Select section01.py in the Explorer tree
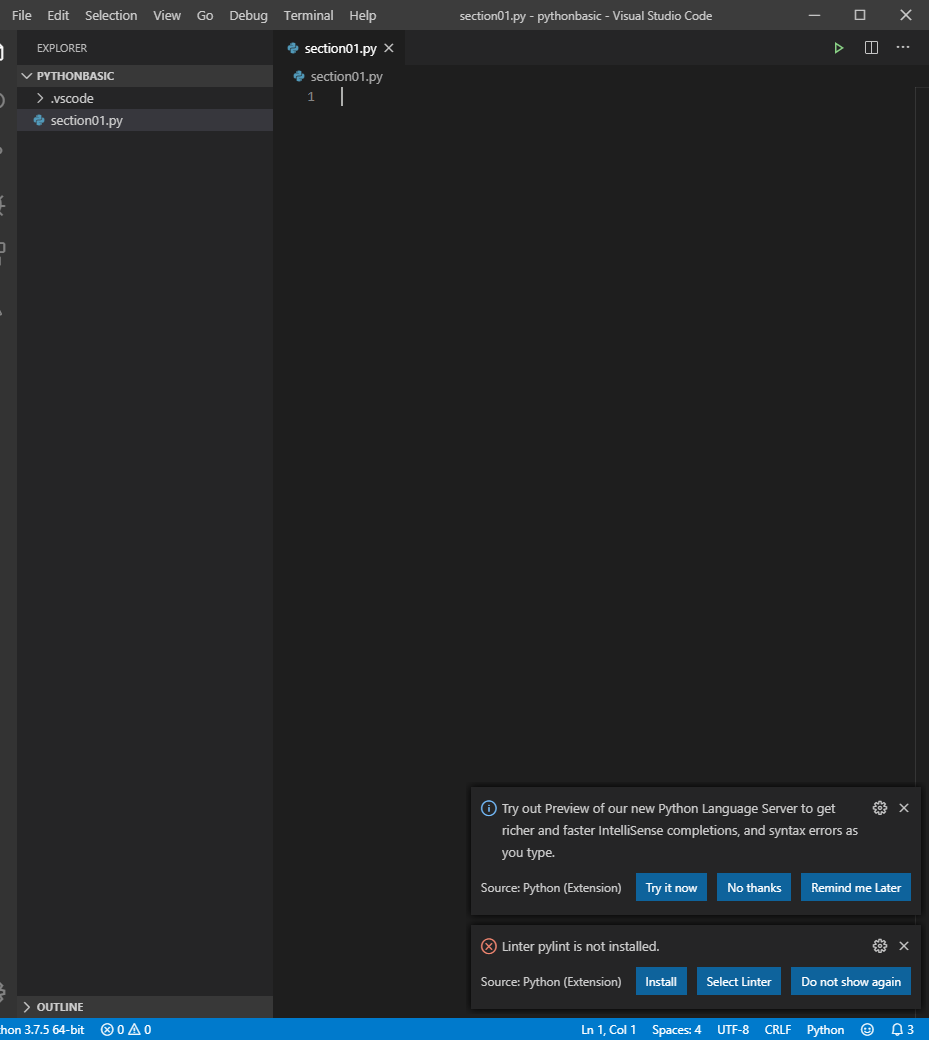Image resolution: width=929 pixels, height=1040 pixels. (145, 120)
